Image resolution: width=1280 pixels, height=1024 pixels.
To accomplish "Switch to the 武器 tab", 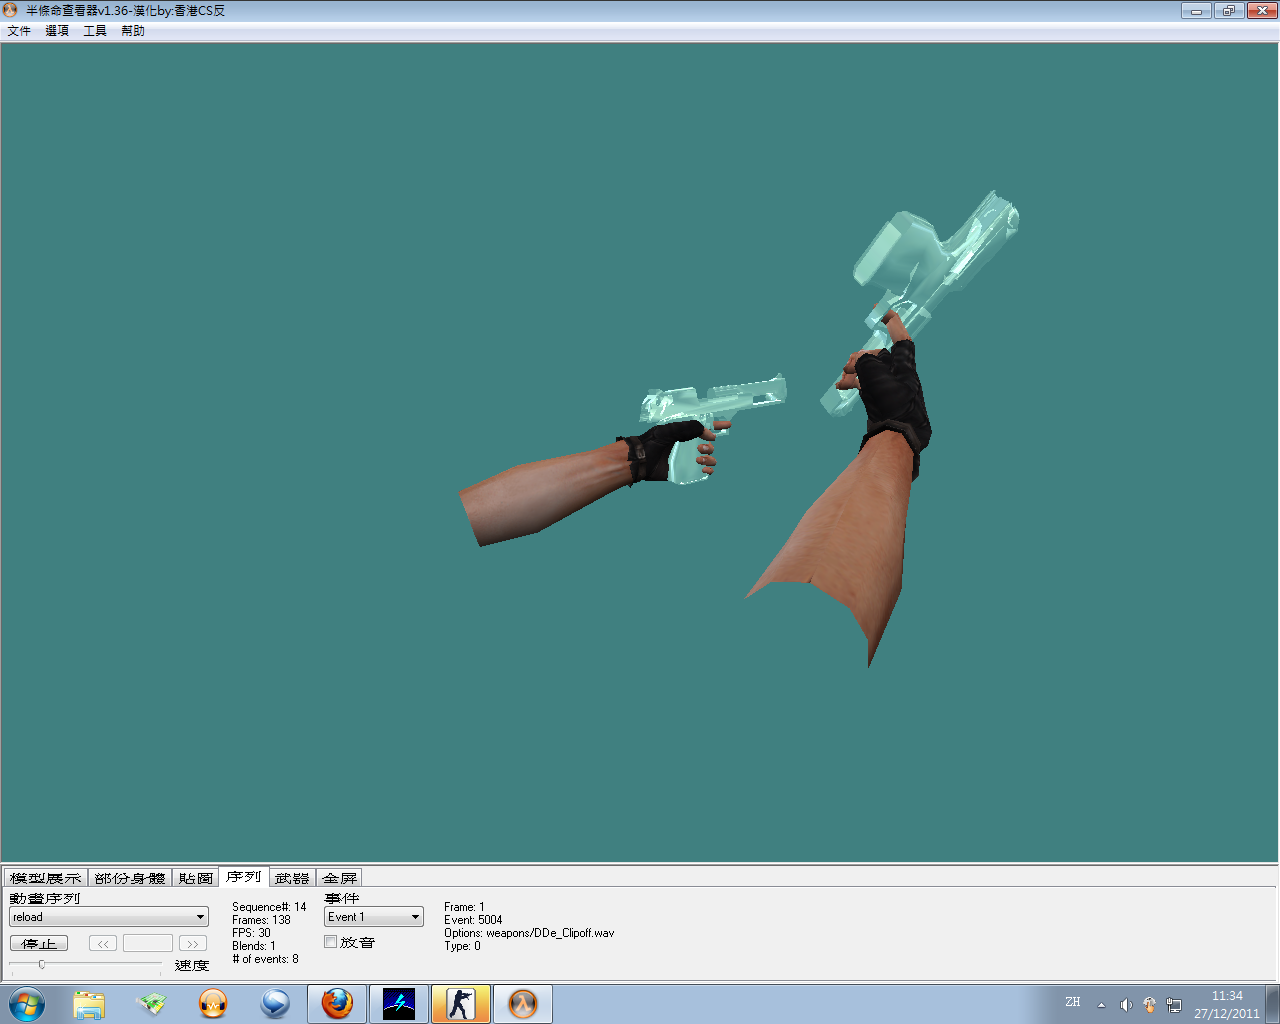I will (x=293, y=878).
